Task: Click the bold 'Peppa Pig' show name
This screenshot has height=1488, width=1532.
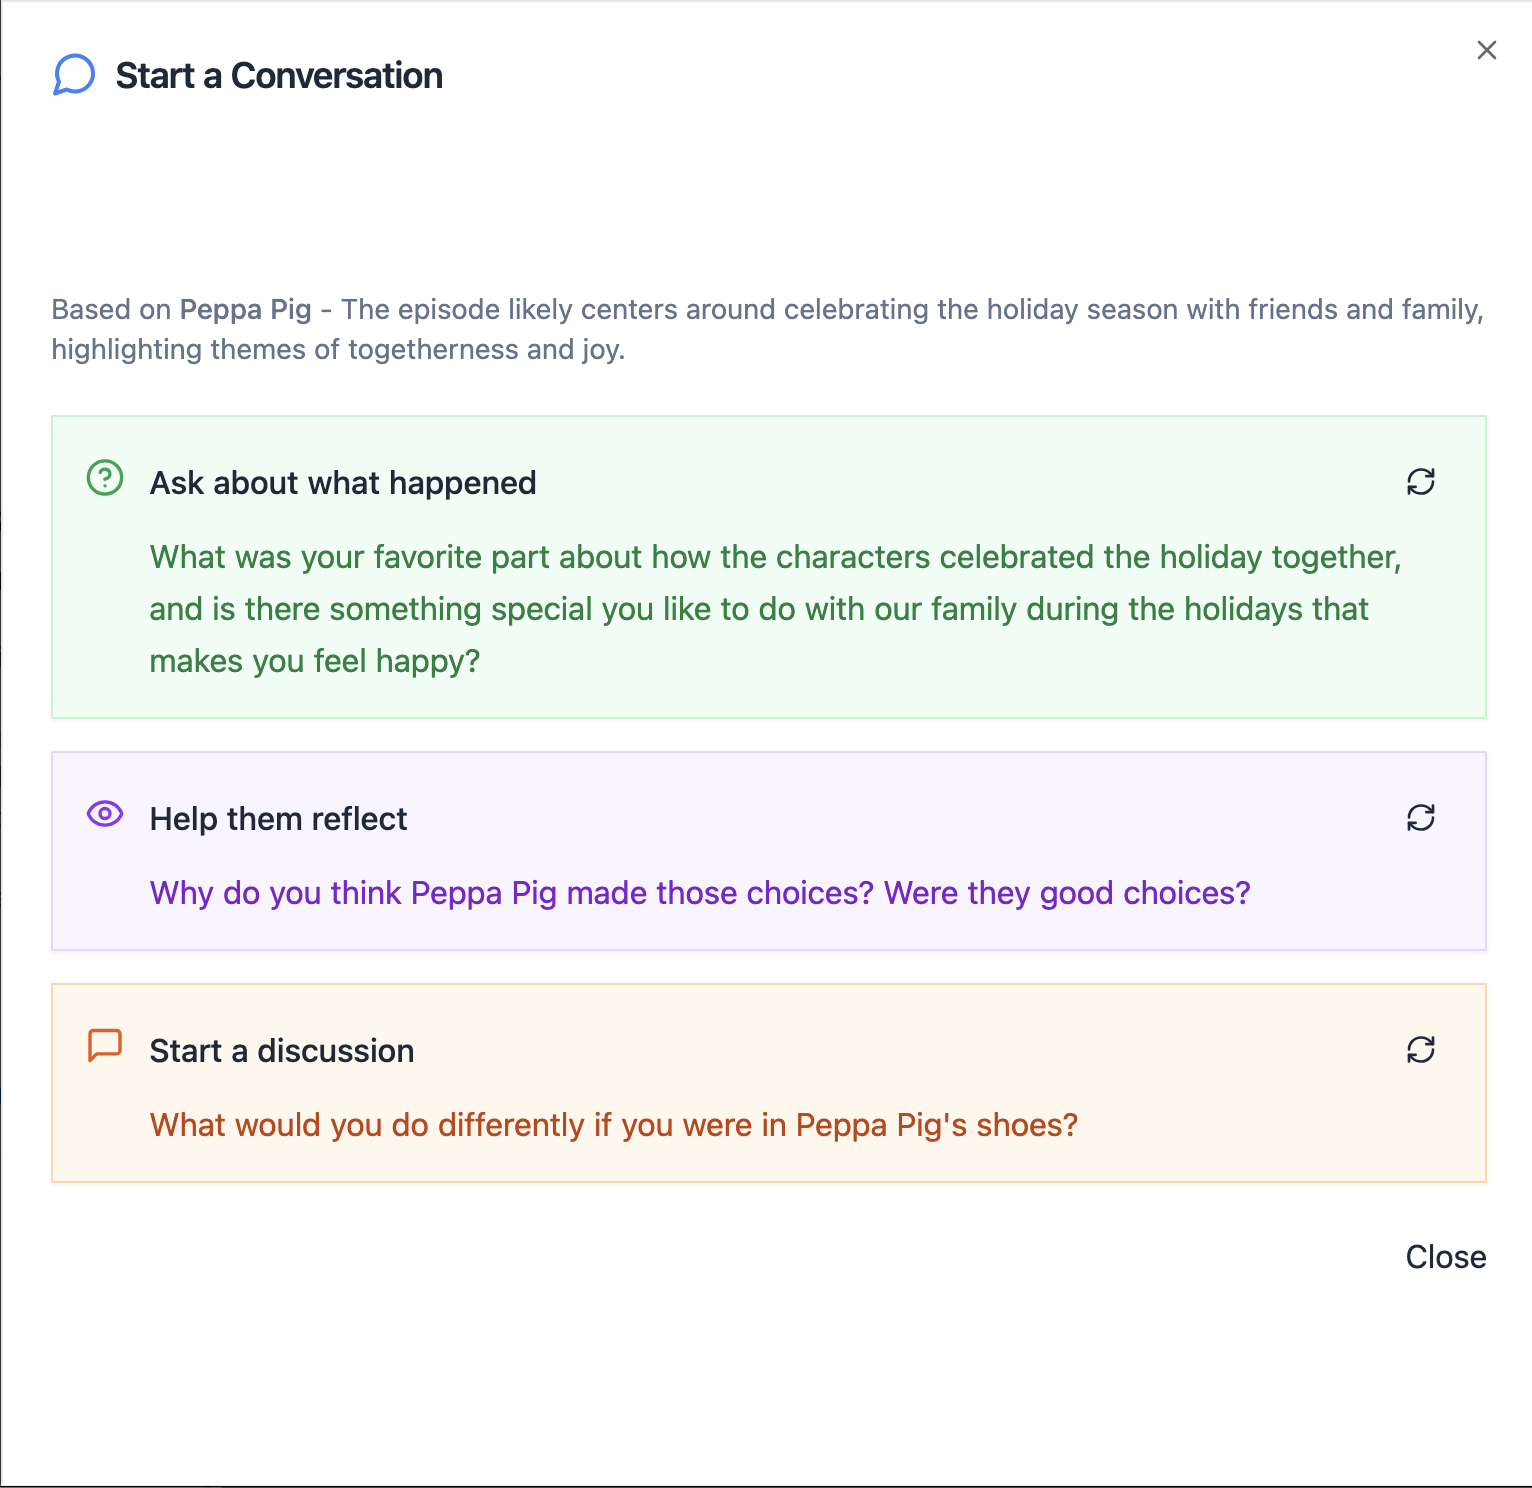Action: 246,309
